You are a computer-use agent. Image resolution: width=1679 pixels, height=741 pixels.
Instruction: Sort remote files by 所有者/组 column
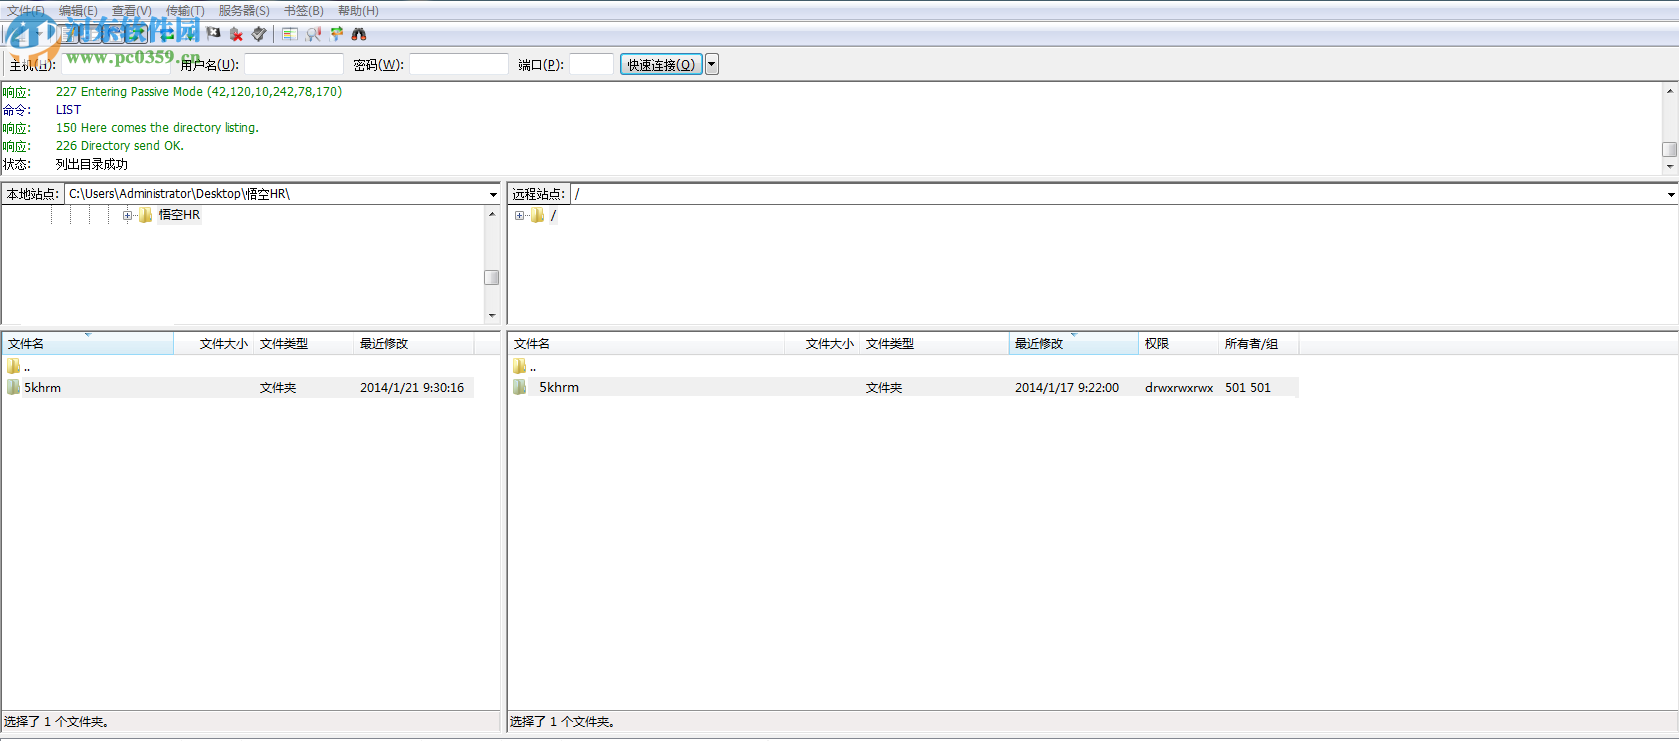pyautogui.click(x=1259, y=343)
